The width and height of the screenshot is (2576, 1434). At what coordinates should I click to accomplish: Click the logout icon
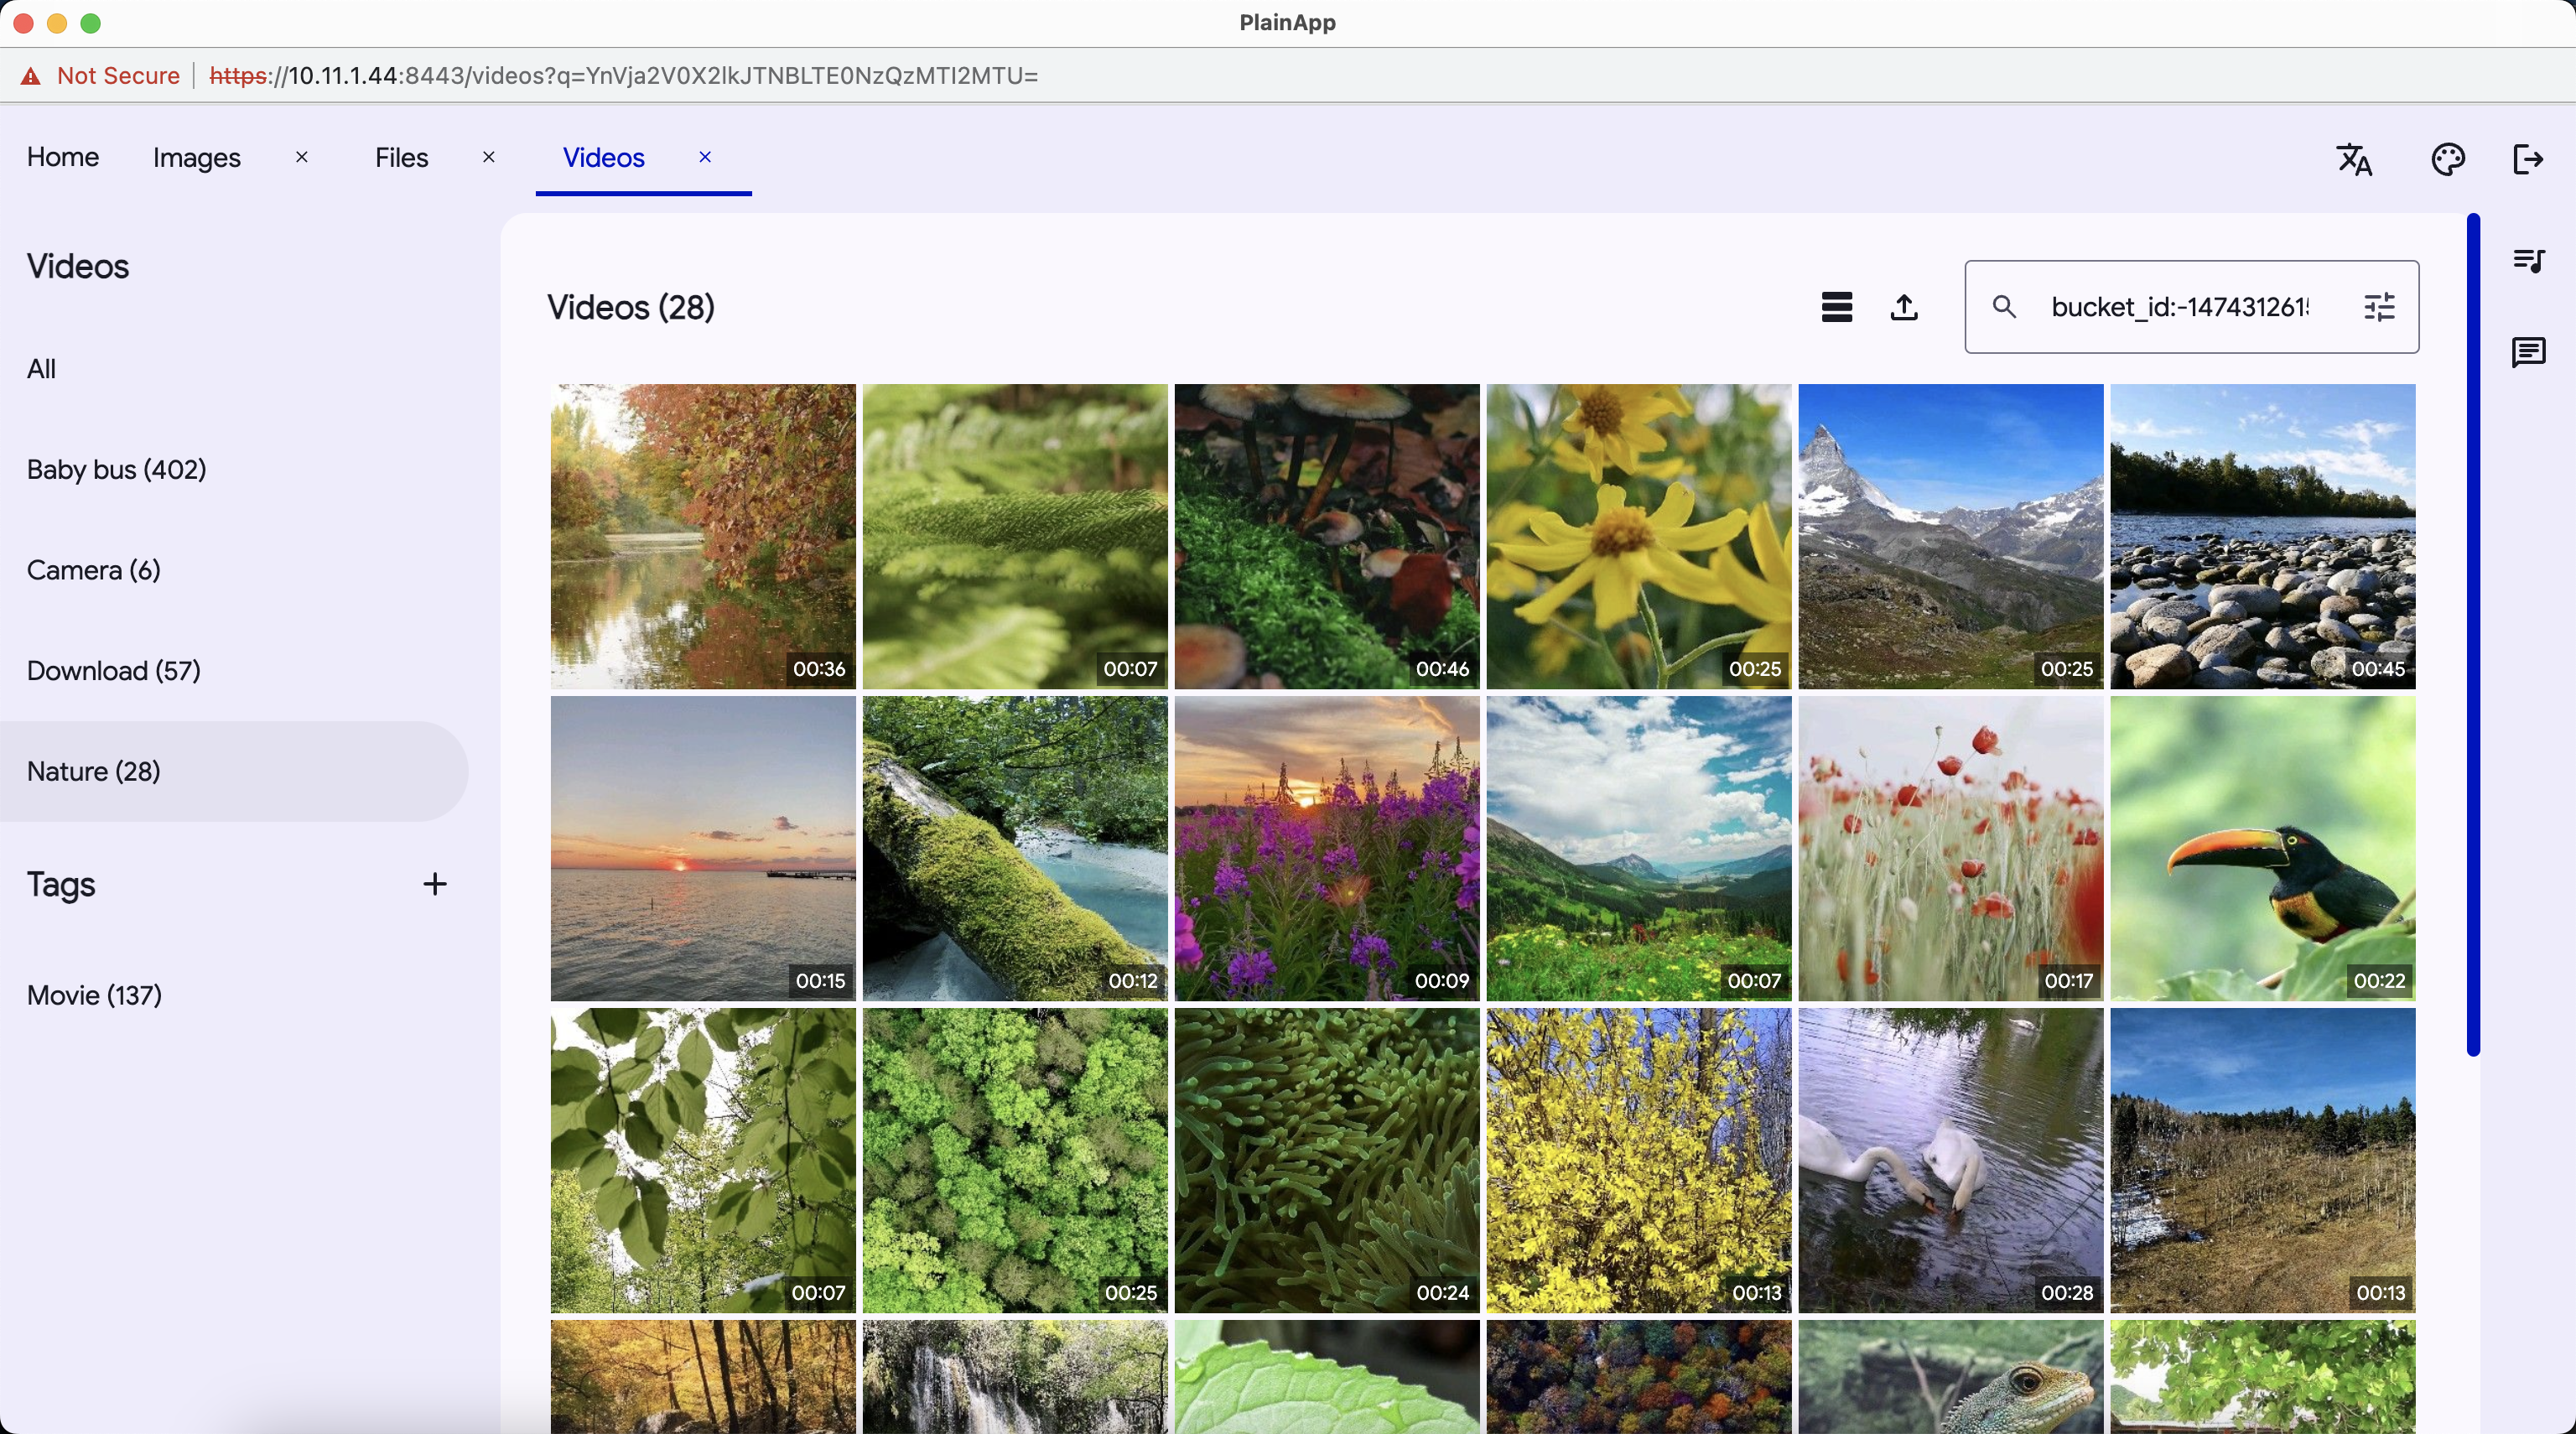point(2527,159)
